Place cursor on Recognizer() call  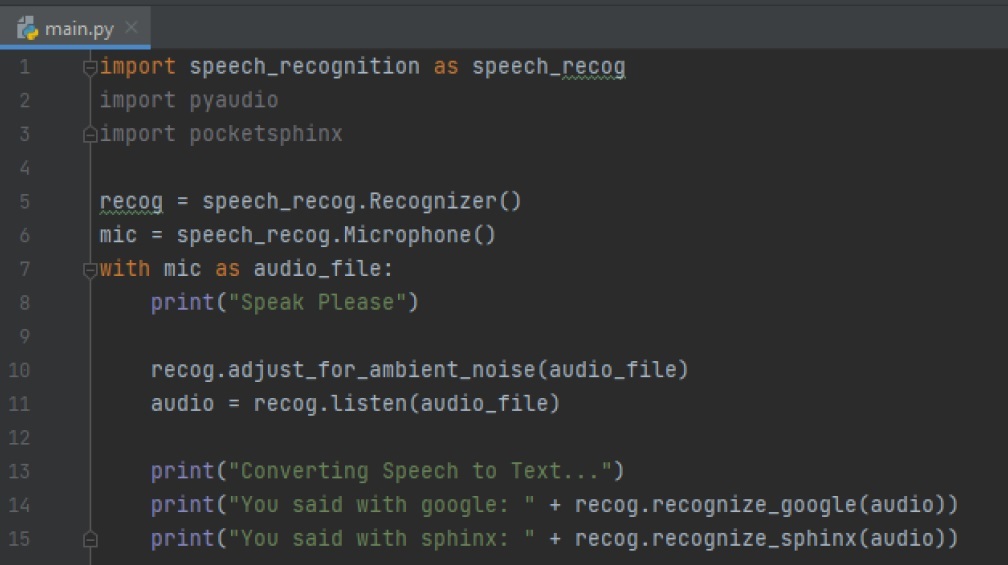click(x=445, y=201)
